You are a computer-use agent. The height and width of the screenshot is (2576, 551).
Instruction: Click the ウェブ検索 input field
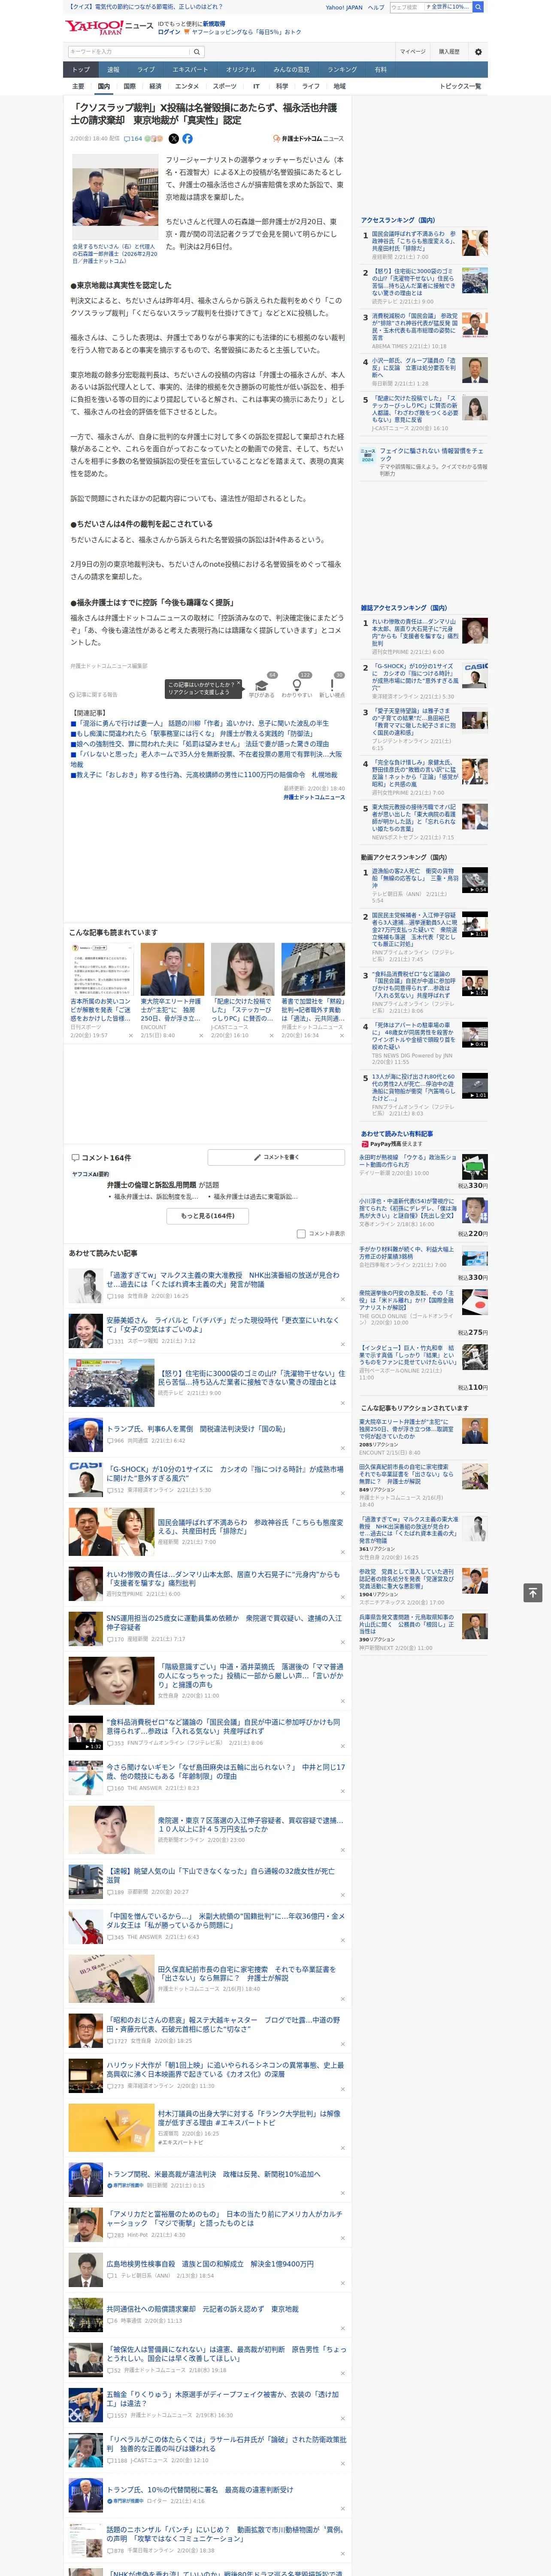(406, 7)
